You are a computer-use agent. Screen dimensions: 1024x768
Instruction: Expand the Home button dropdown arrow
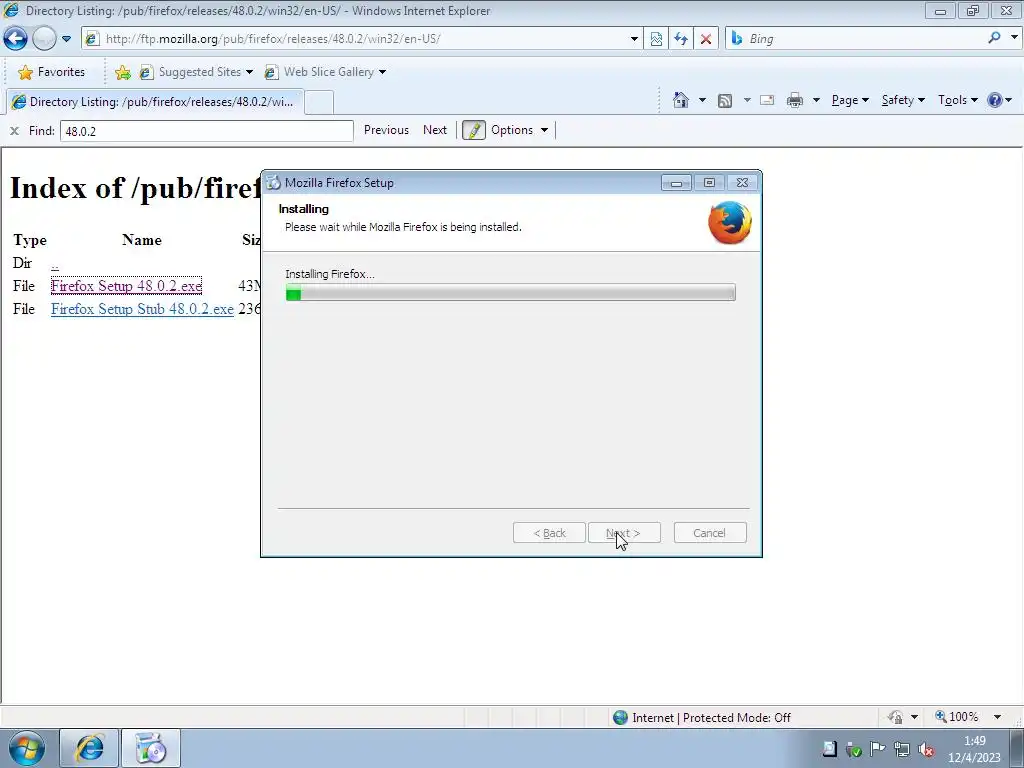[x=702, y=100]
